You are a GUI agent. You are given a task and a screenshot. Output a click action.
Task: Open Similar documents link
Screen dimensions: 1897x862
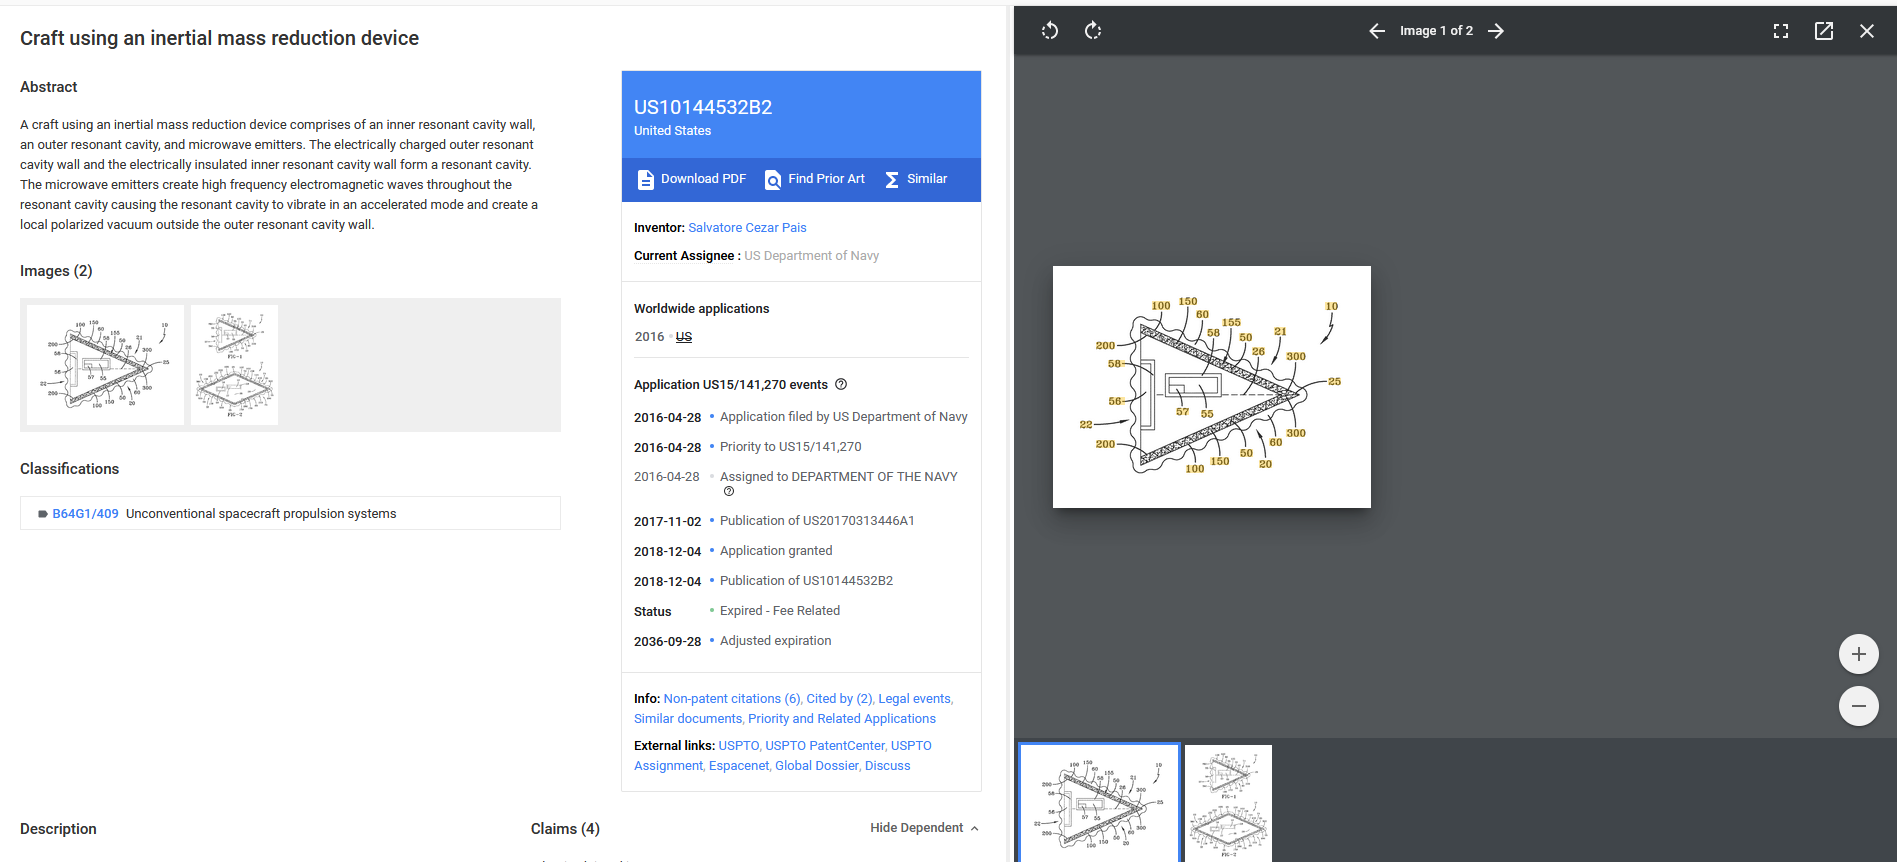click(688, 719)
